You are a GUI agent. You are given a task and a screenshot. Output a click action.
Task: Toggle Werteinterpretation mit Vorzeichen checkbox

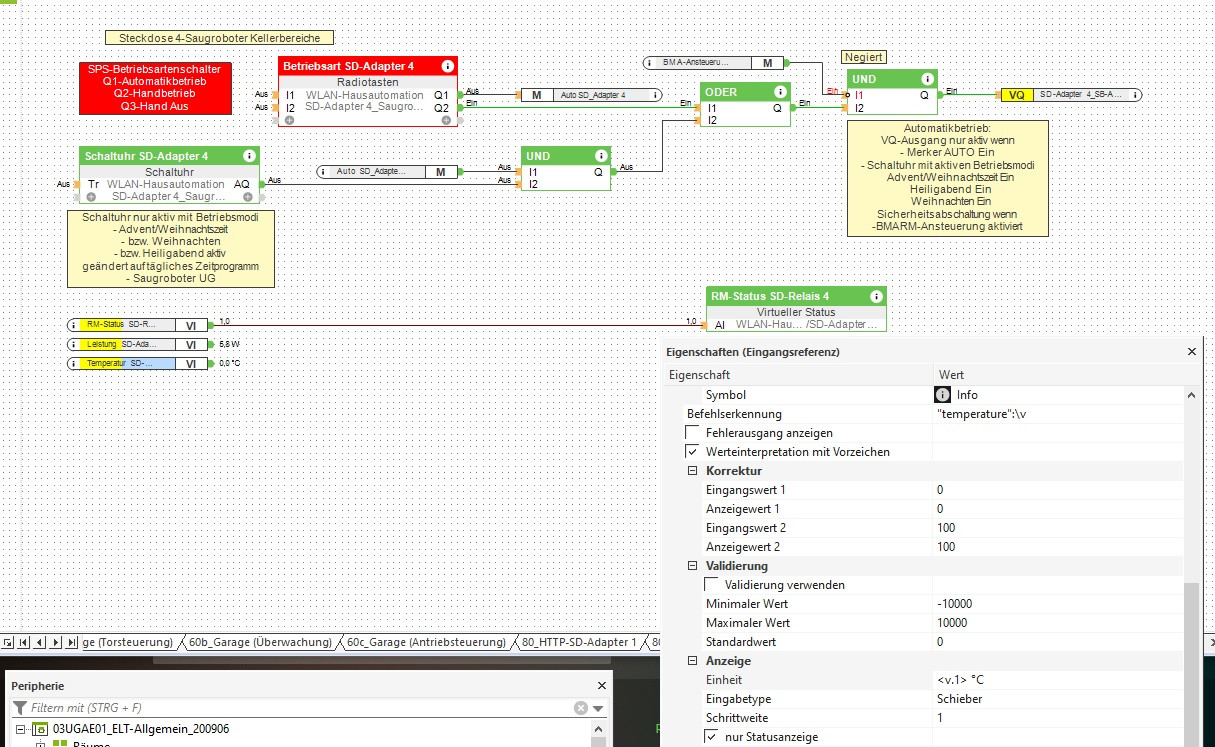[x=692, y=452]
